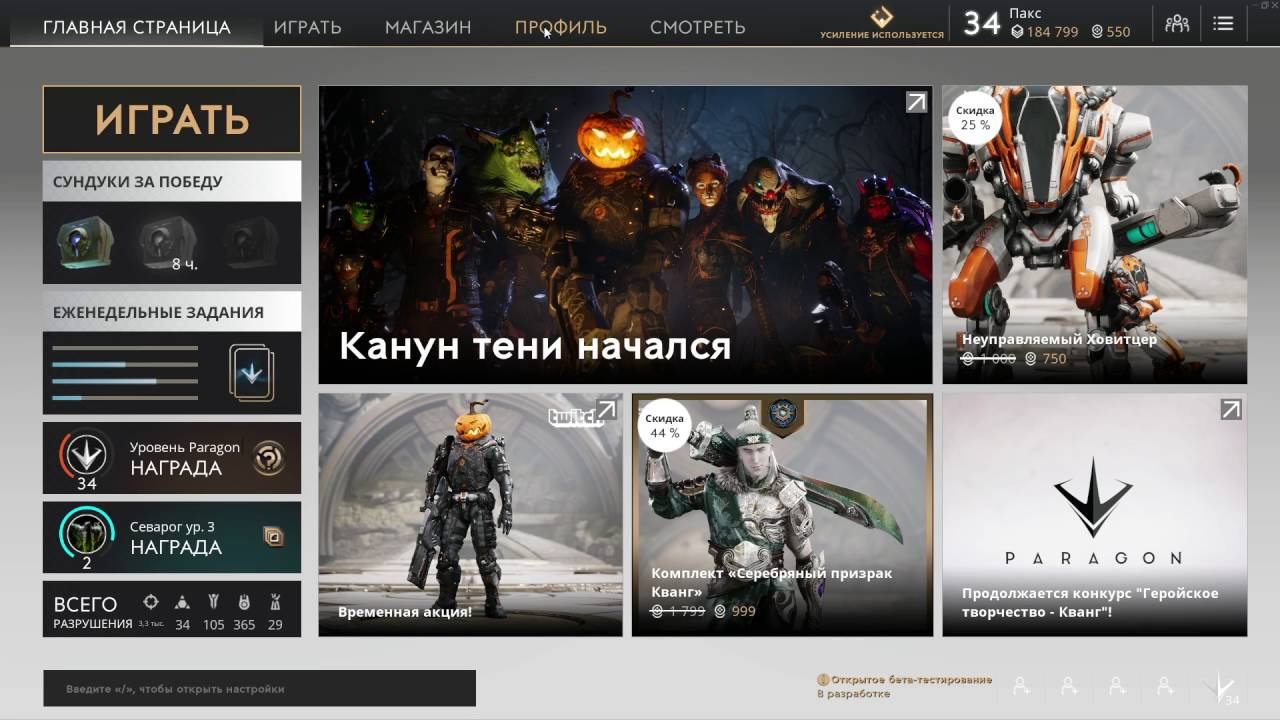Select the third dimmed victory chest

[x=250, y=243]
